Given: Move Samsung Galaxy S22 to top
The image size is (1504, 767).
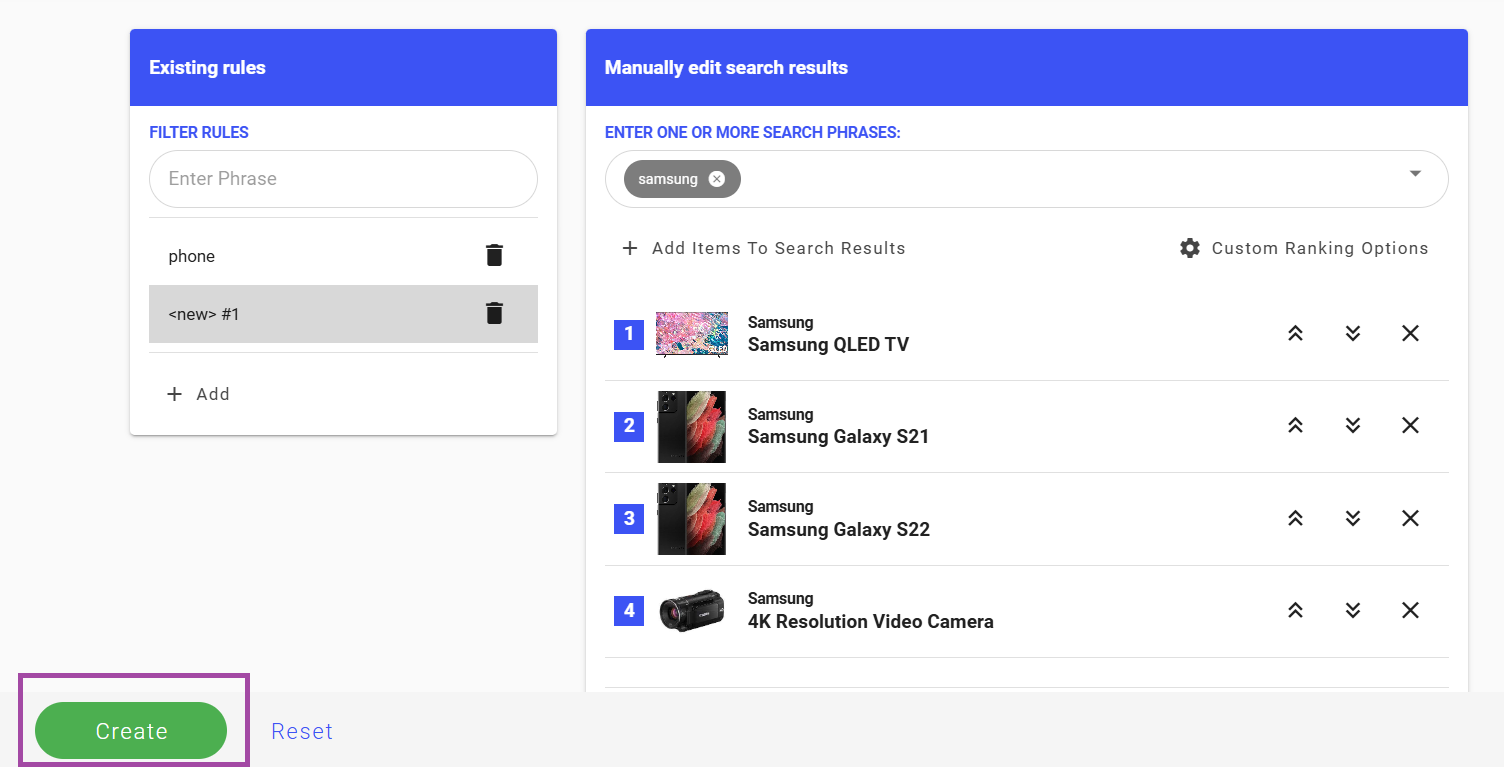Looking at the screenshot, I should point(1295,518).
